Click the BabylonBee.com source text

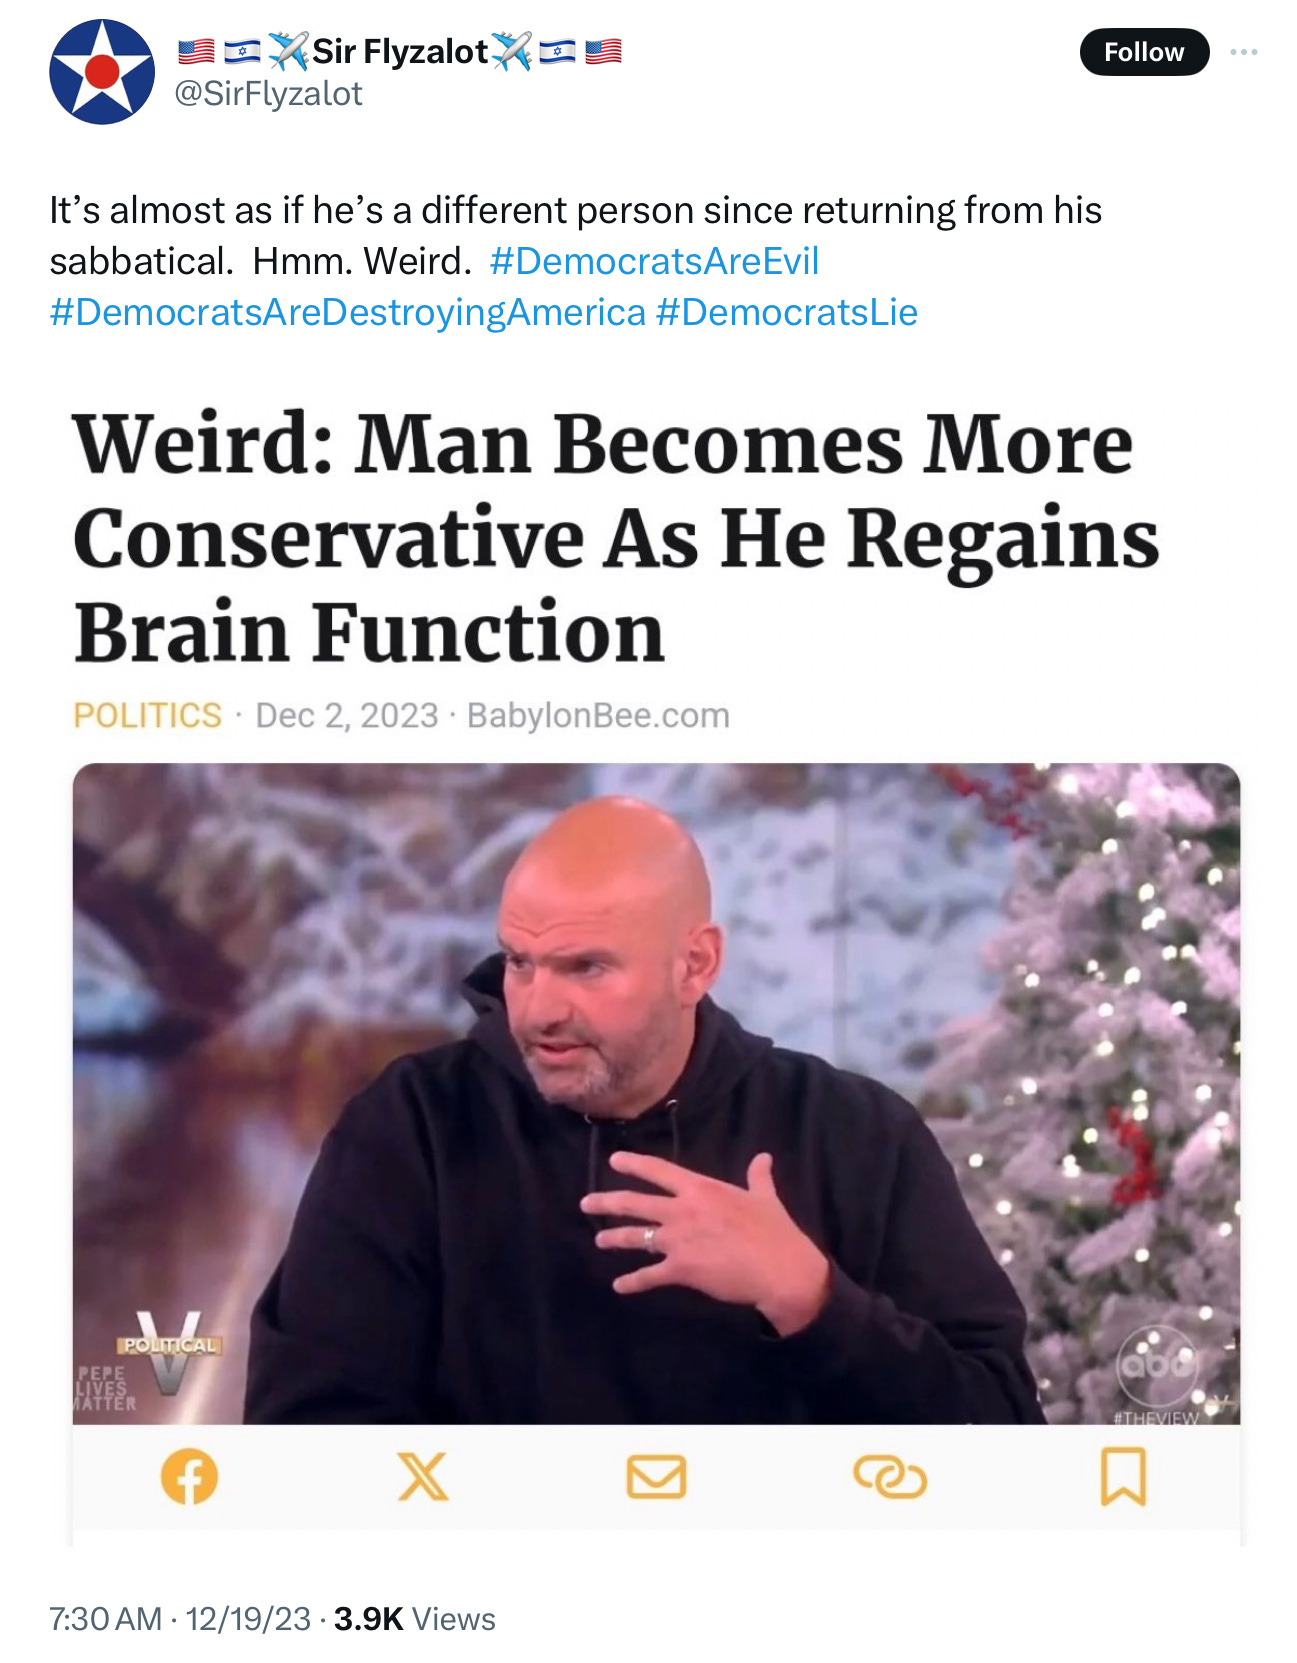pos(598,715)
